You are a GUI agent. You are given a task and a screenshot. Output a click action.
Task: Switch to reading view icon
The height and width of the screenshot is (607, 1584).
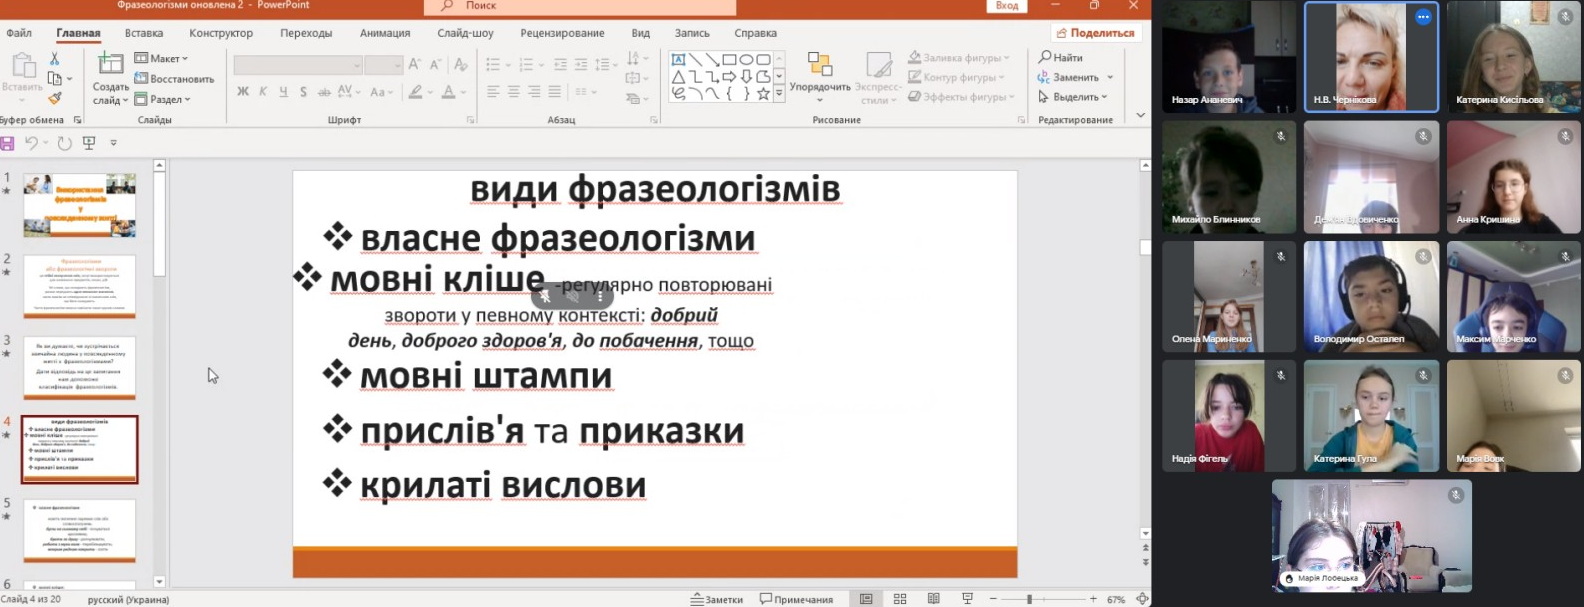[933, 599]
